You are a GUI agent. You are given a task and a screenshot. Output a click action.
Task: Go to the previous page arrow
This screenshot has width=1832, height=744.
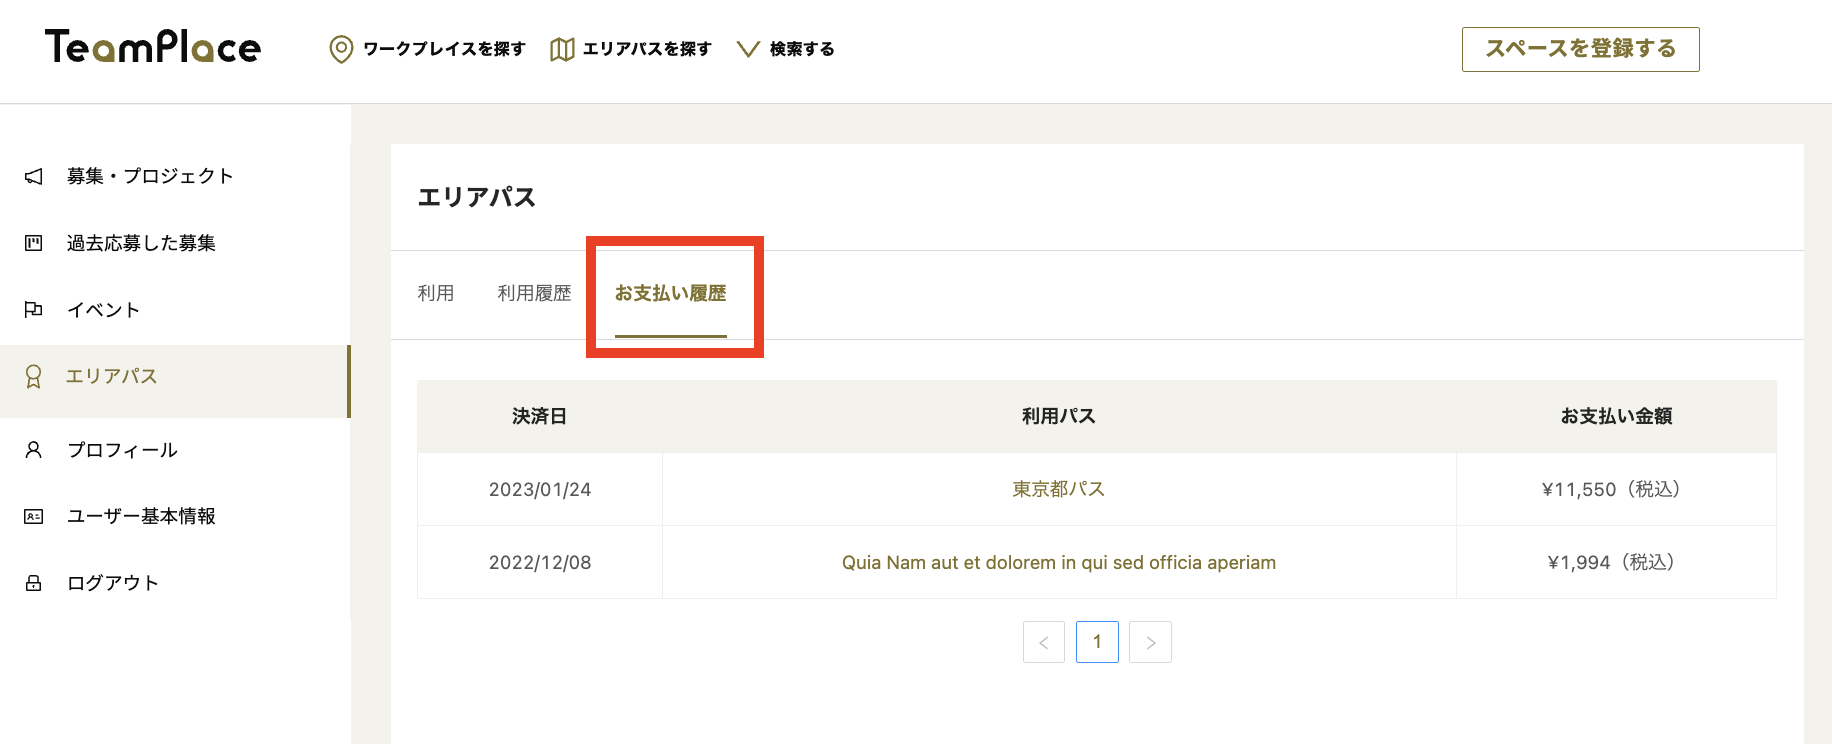tap(1044, 642)
